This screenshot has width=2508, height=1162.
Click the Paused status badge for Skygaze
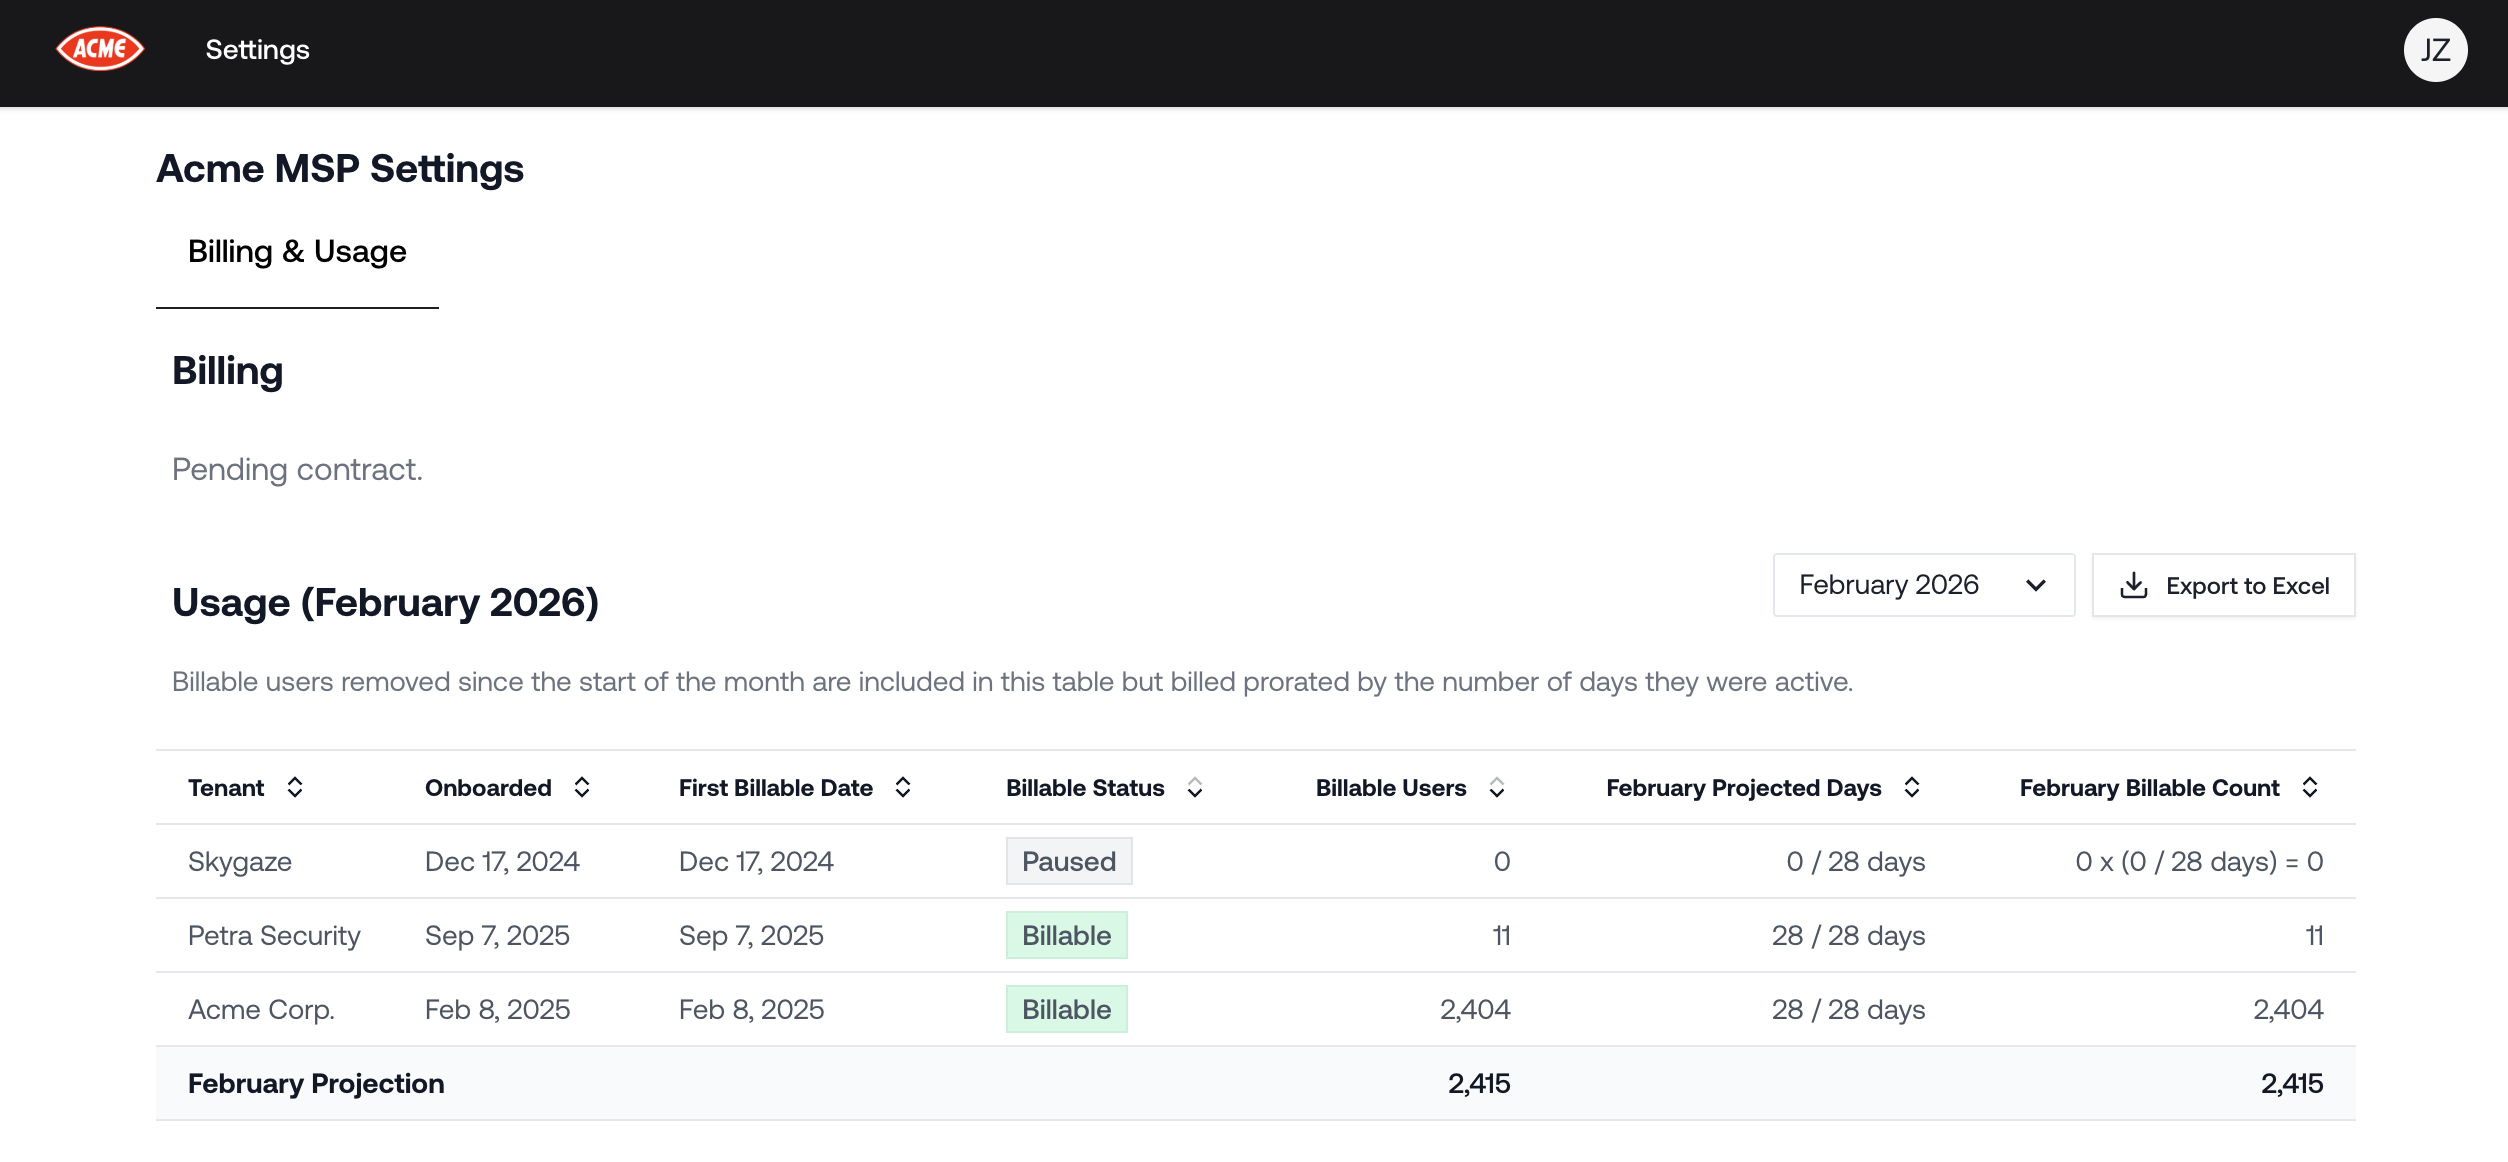click(x=1068, y=861)
